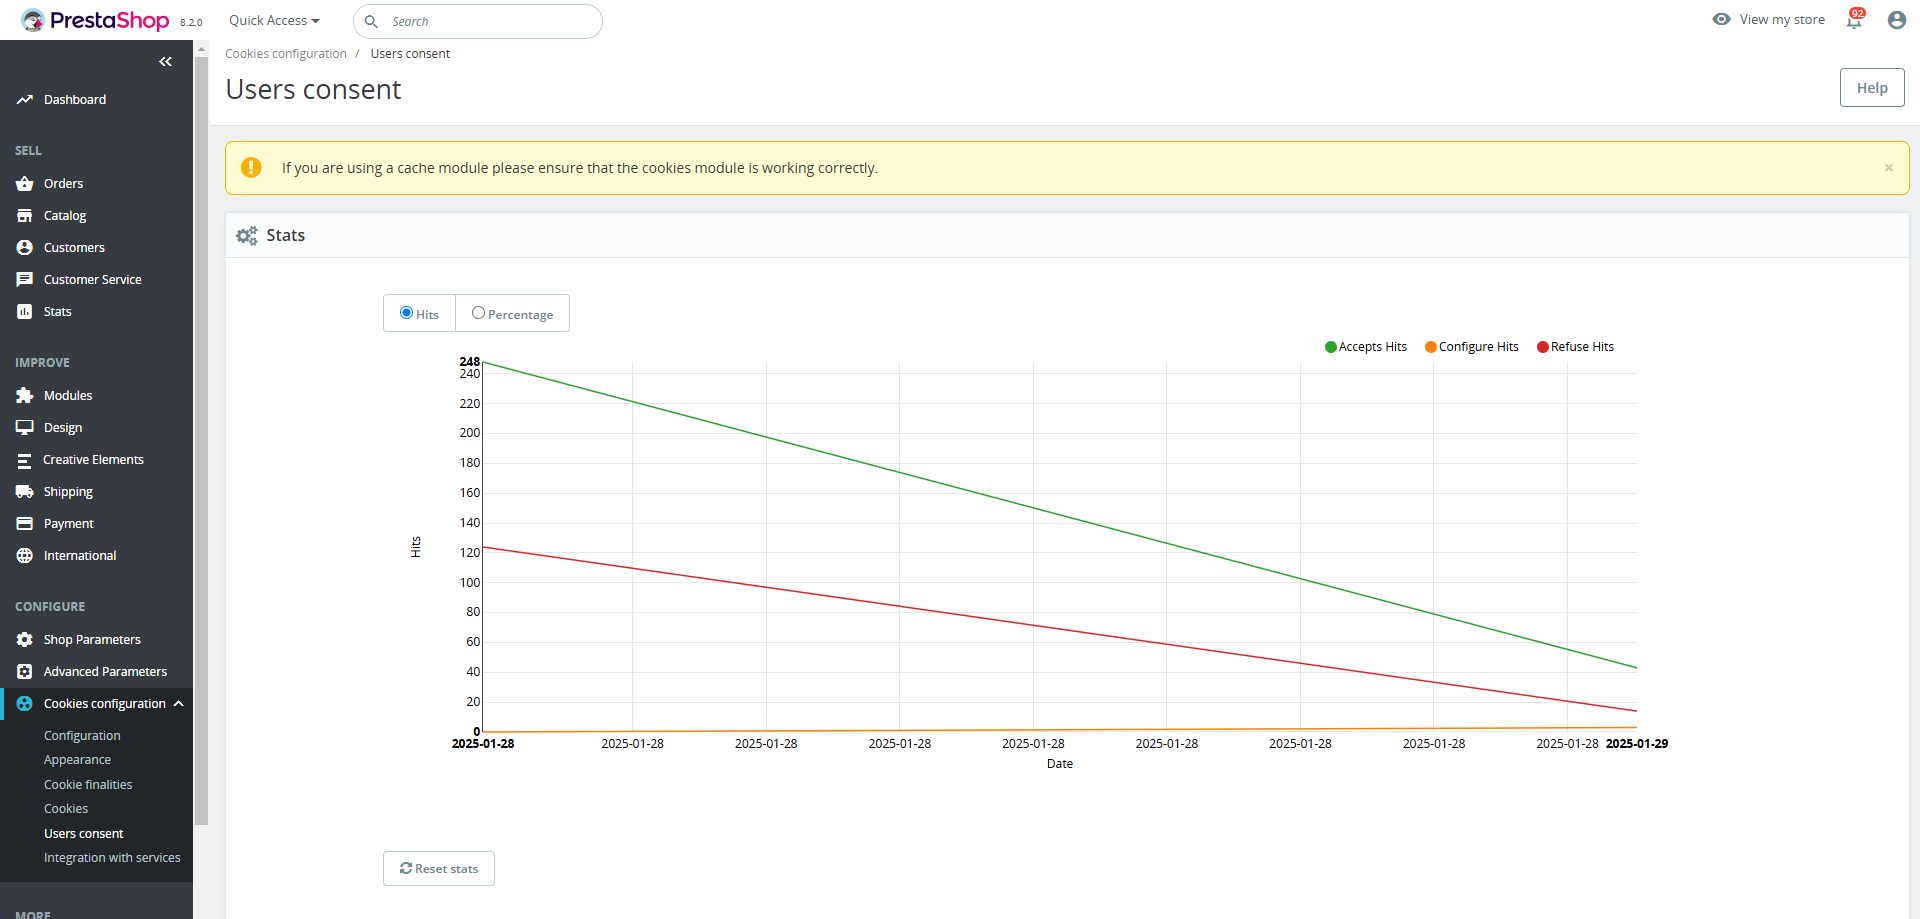1920x919 pixels.
Task: Expand the Advanced Parameters menu
Action: [105, 672]
